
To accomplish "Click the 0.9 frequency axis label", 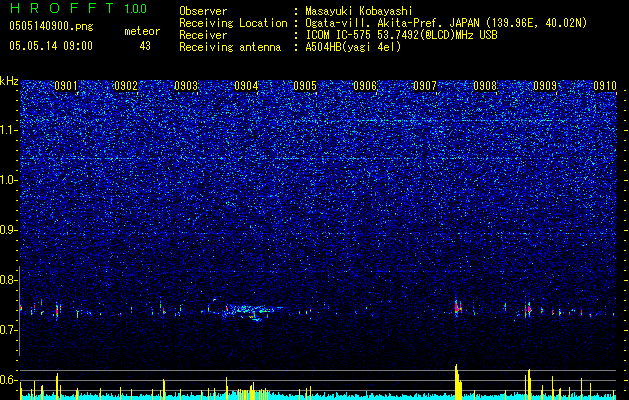I will point(9,230).
